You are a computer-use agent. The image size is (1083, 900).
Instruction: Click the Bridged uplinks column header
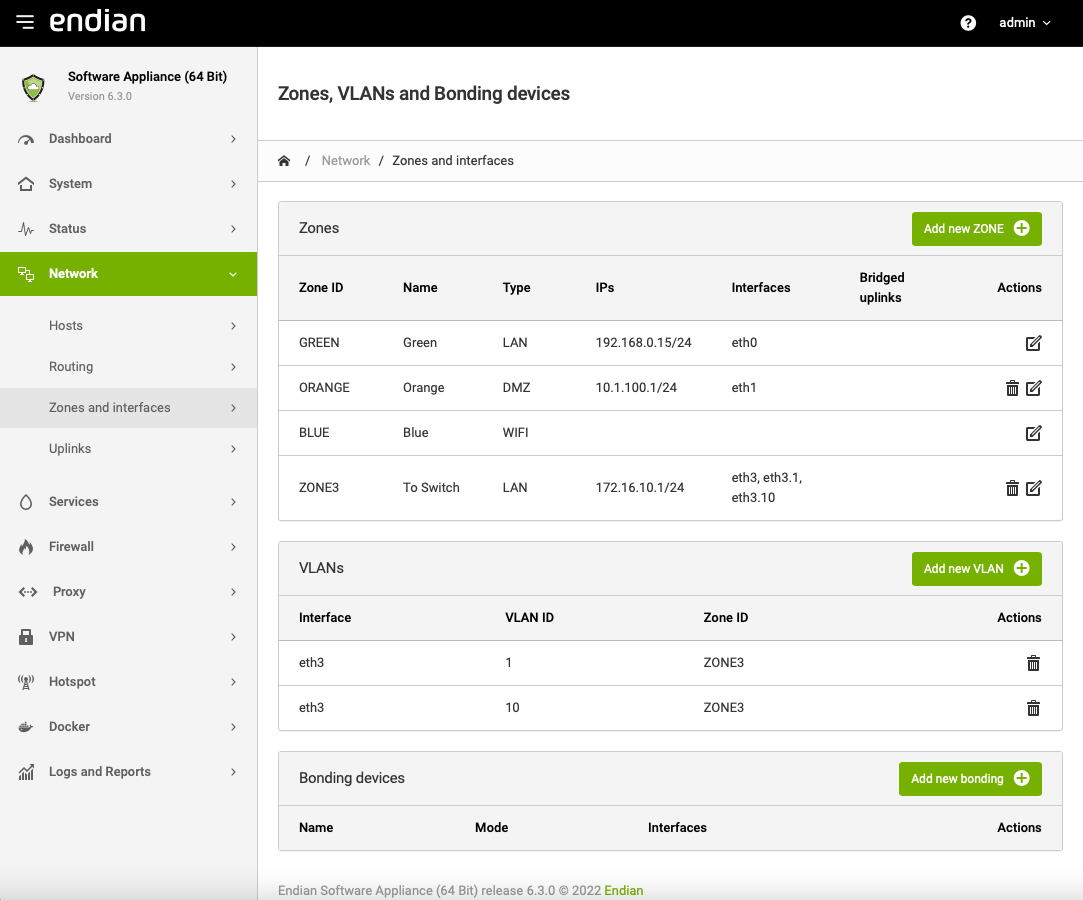(881, 287)
